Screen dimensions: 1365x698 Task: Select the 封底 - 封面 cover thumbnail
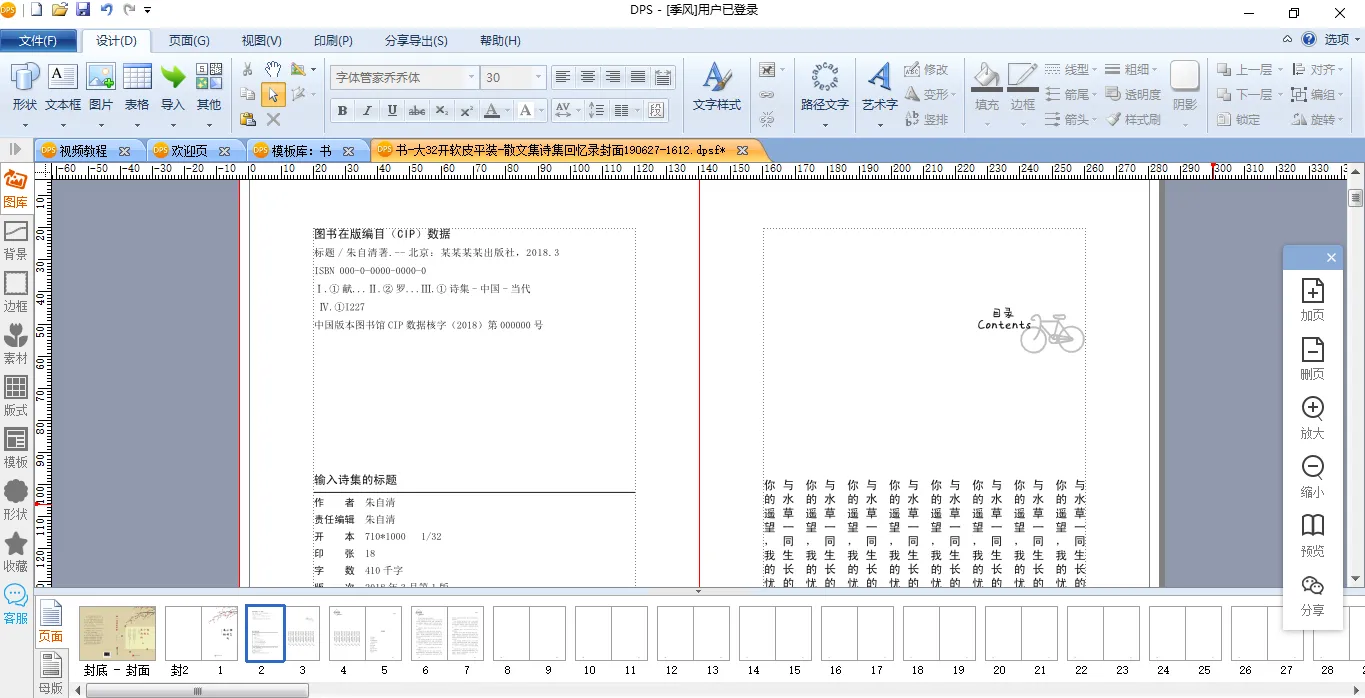(x=117, y=633)
